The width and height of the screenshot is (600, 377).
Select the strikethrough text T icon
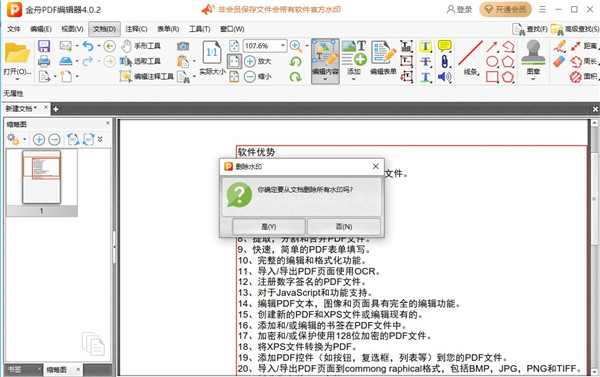(x=425, y=61)
